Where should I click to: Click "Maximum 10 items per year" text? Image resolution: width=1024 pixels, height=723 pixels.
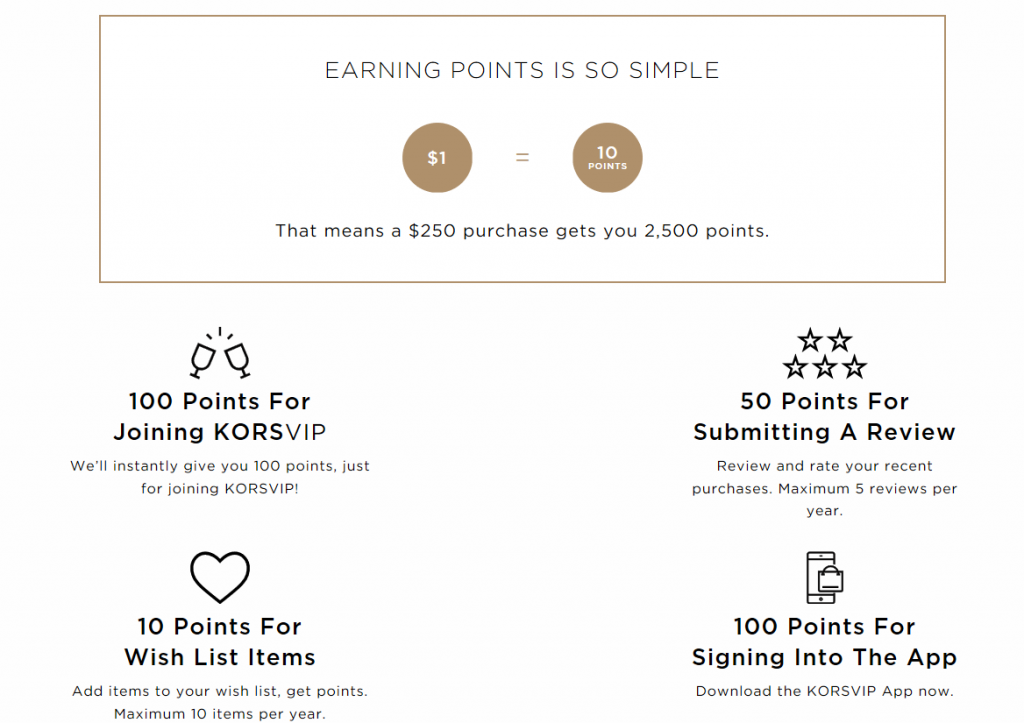(220, 714)
